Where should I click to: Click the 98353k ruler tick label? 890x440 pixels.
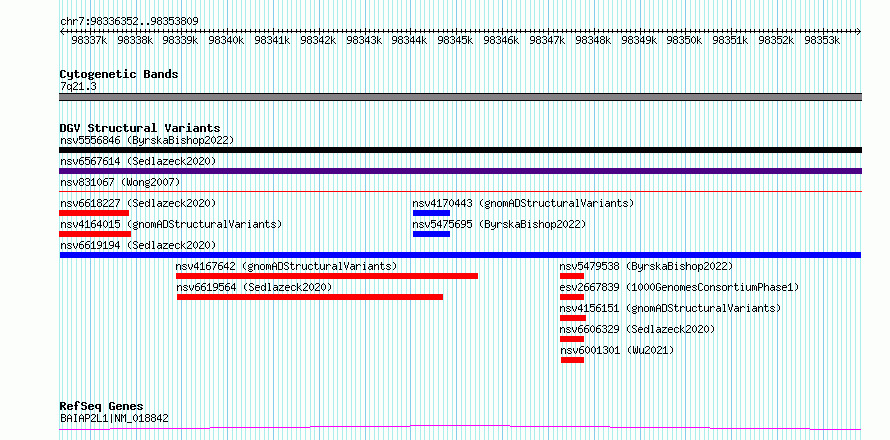coord(822,40)
